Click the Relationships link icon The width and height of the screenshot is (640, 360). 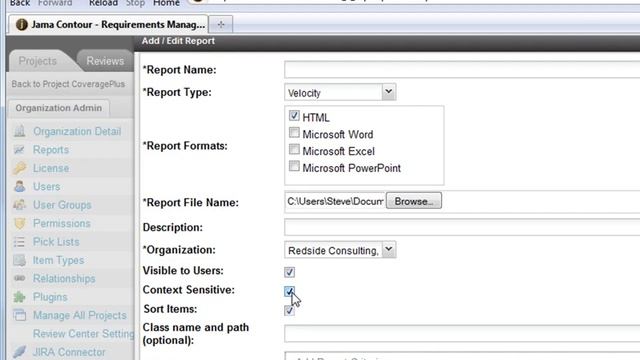click(x=19, y=278)
